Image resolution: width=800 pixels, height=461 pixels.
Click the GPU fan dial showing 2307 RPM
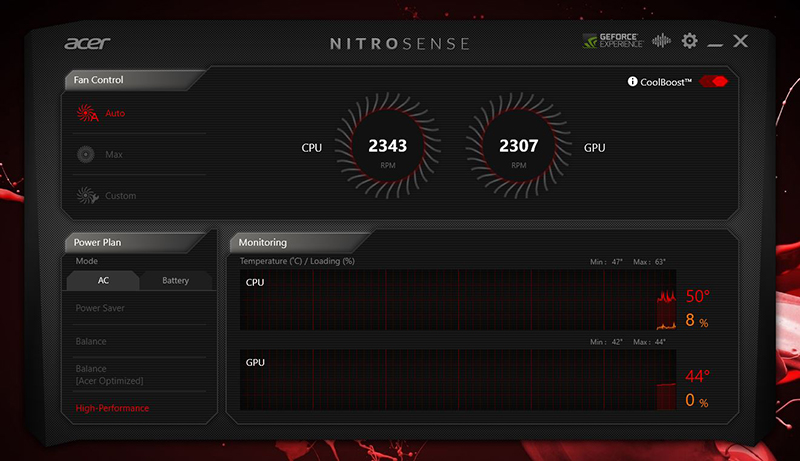[x=518, y=146]
